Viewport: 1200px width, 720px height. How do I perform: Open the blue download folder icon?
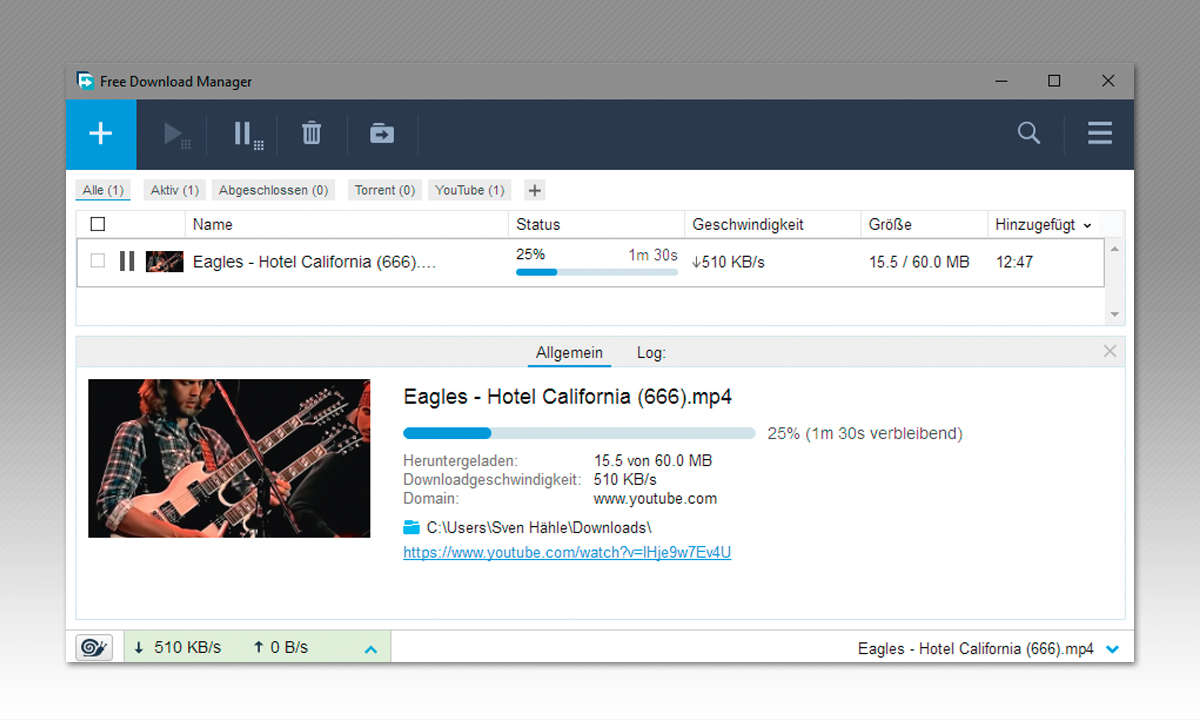point(410,527)
